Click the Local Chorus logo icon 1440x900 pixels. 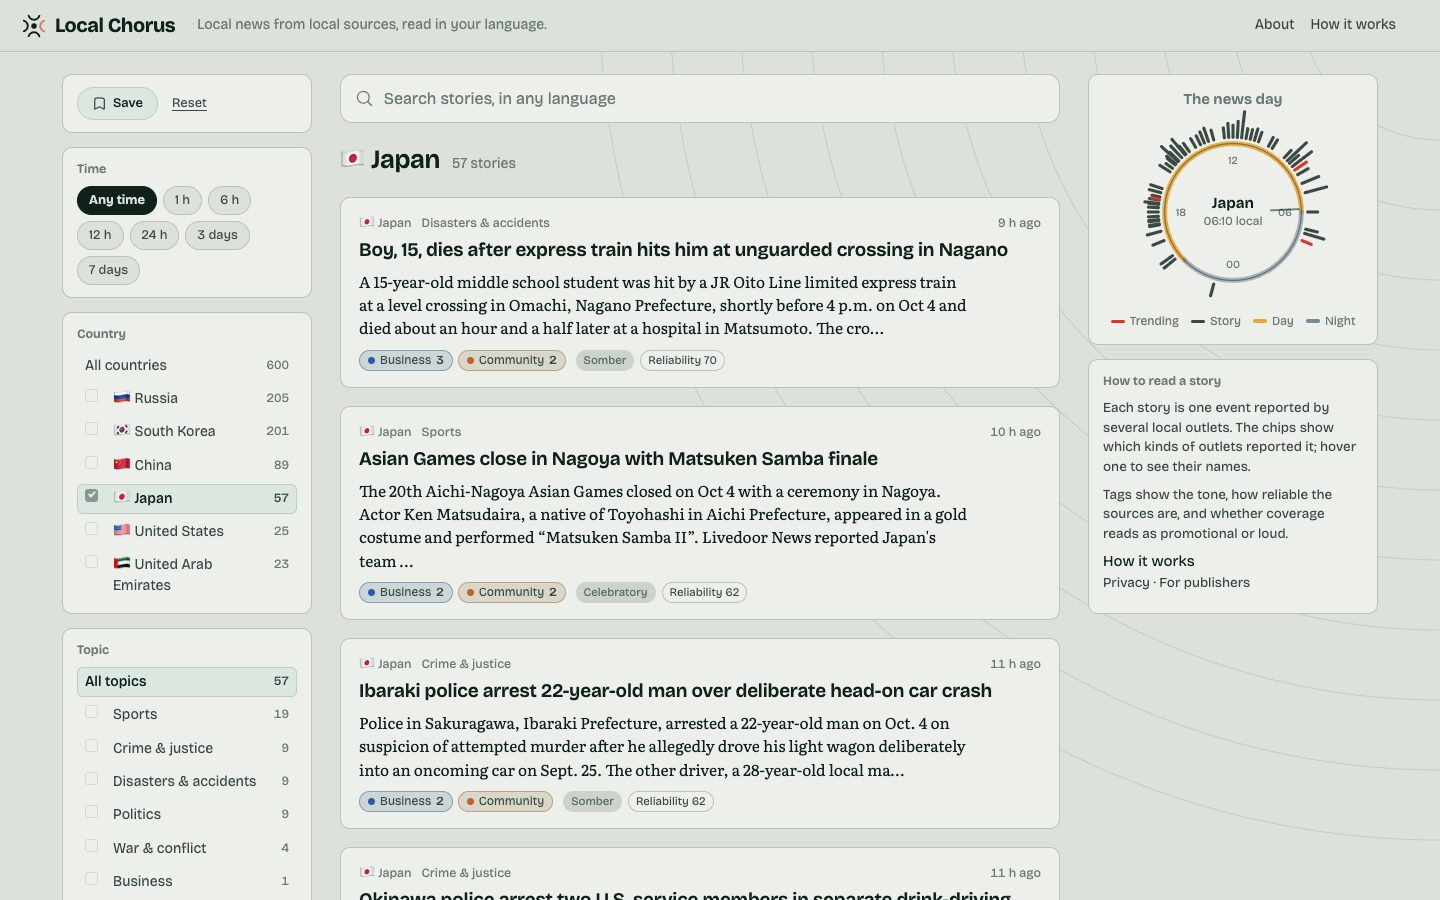pos(34,25)
